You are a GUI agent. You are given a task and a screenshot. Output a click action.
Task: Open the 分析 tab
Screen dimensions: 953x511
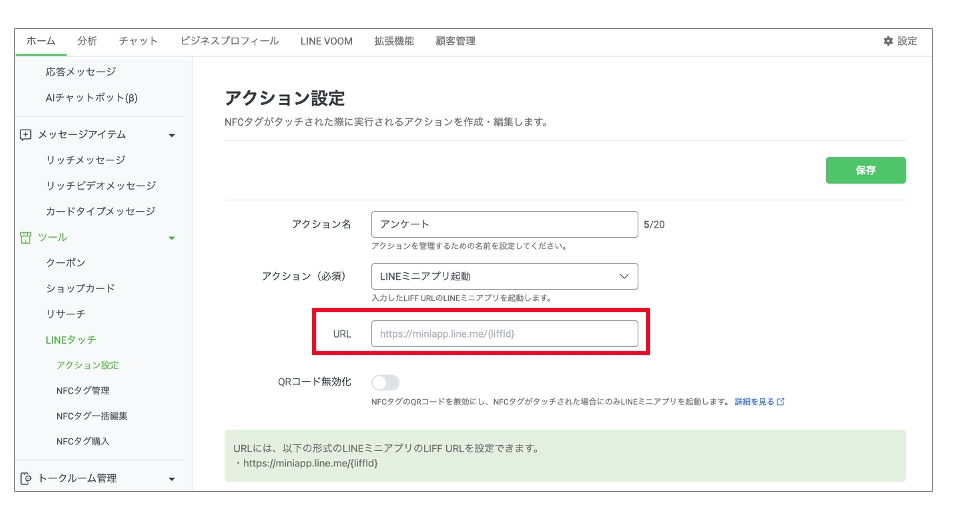pos(87,41)
